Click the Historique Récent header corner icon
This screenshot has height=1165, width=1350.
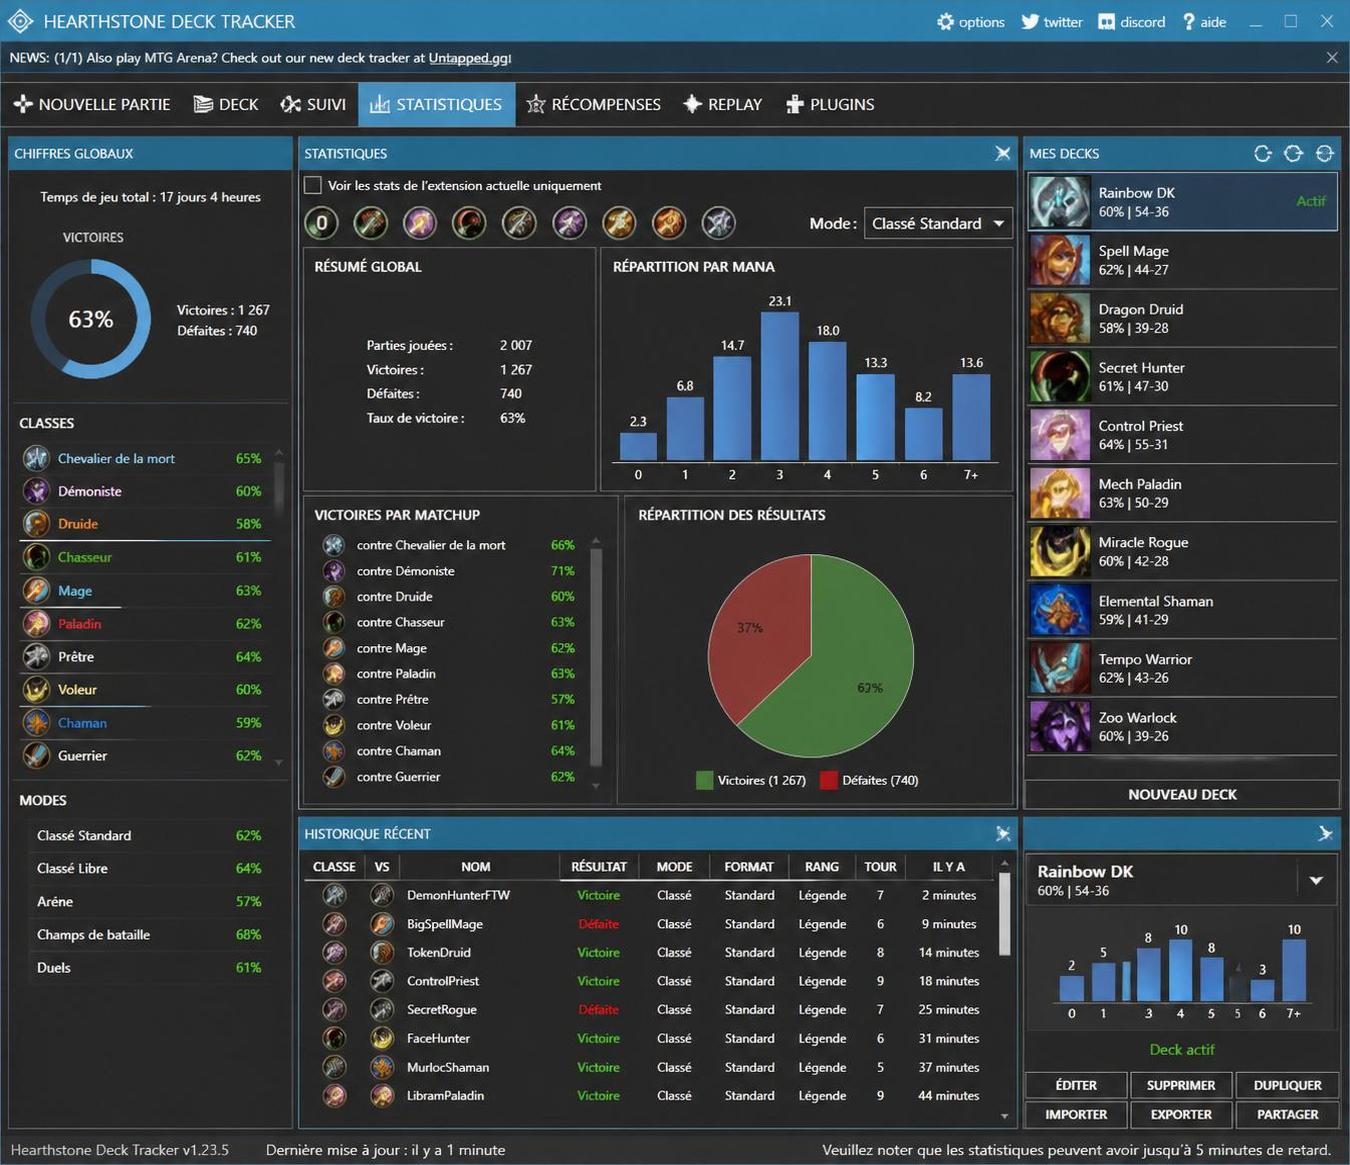(1002, 834)
